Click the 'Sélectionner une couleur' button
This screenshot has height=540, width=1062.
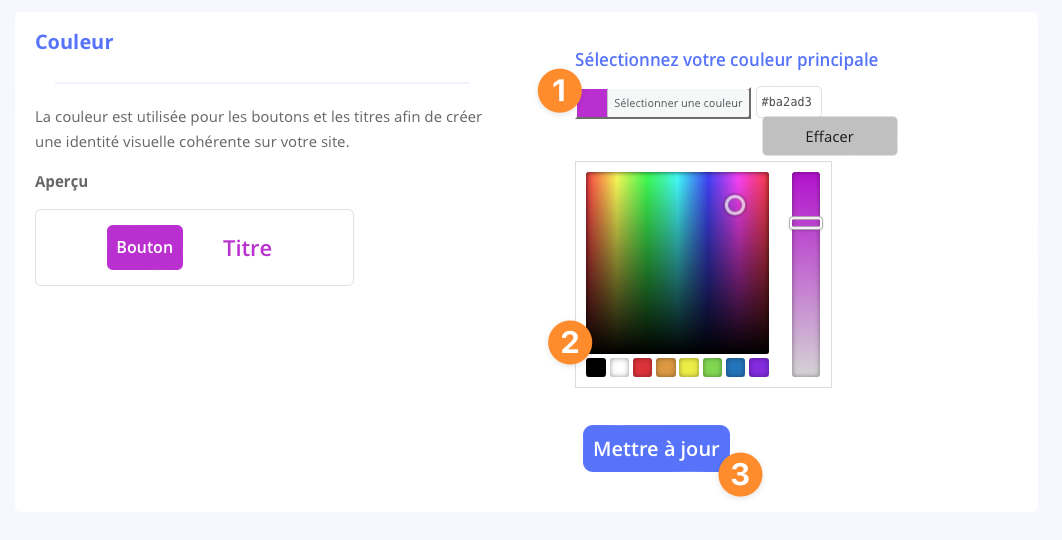point(678,103)
